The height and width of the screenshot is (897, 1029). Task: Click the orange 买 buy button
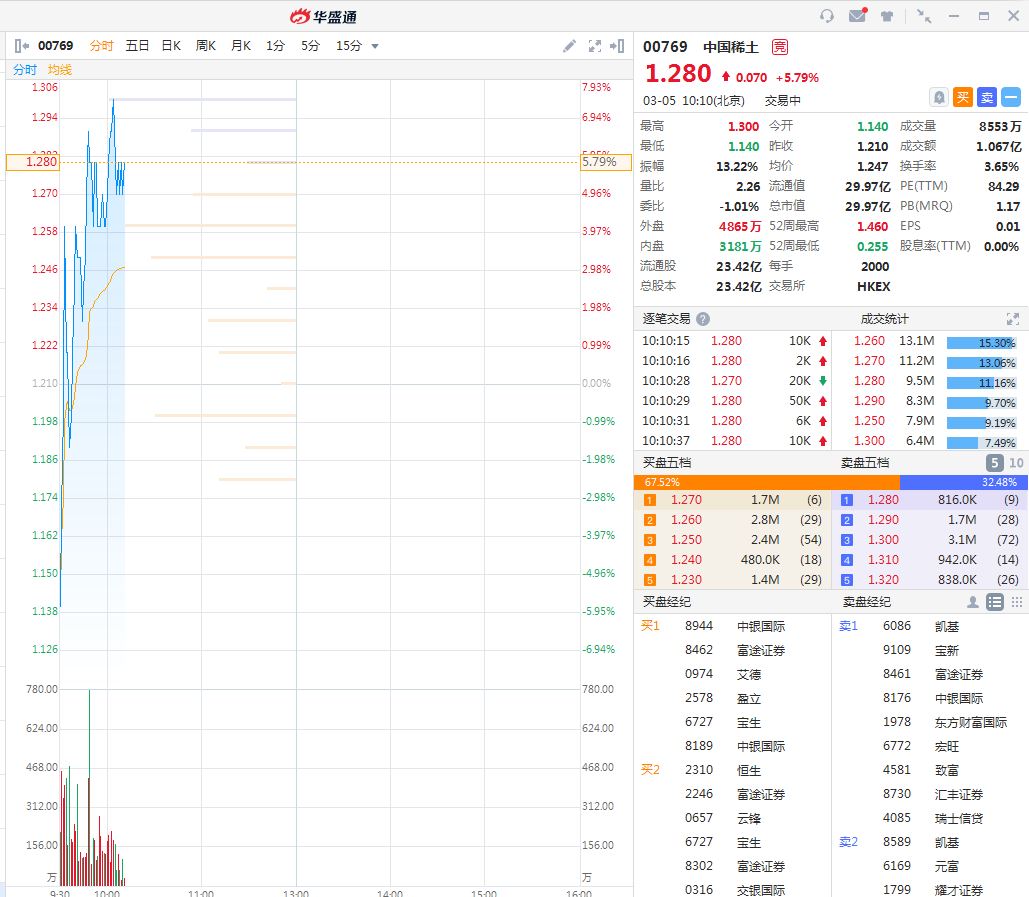pyautogui.click(x=962, y=97)
